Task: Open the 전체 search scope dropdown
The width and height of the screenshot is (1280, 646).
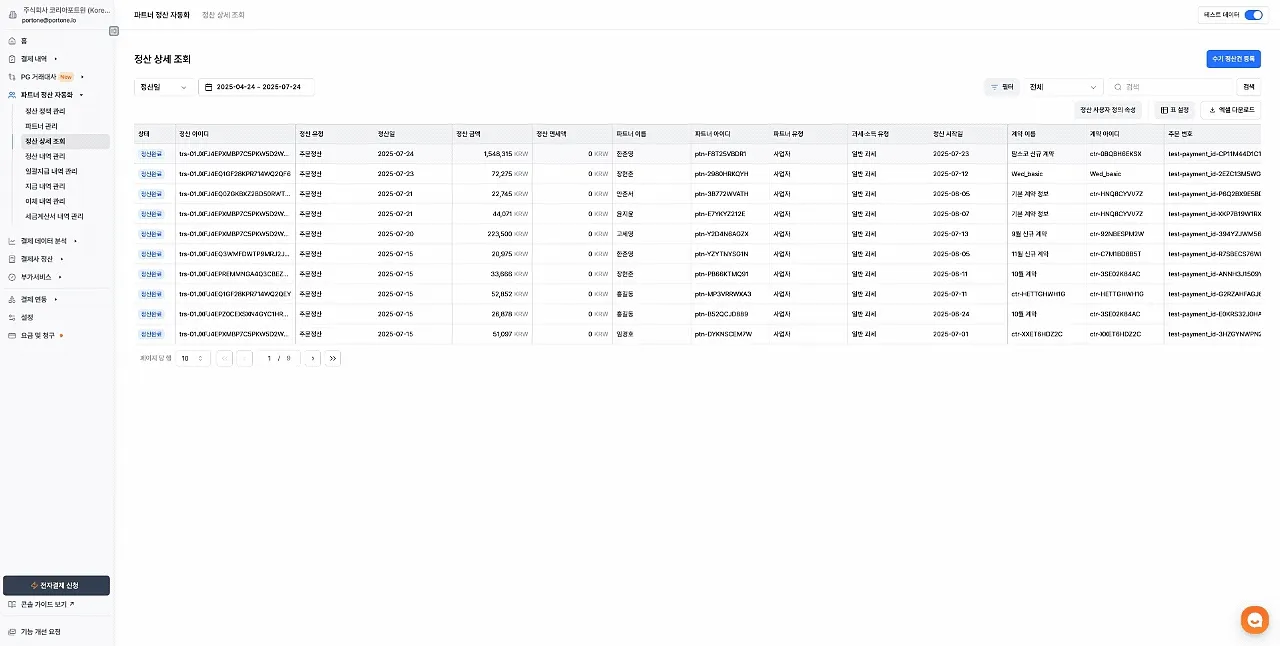Action: [x=1063, y=87]
